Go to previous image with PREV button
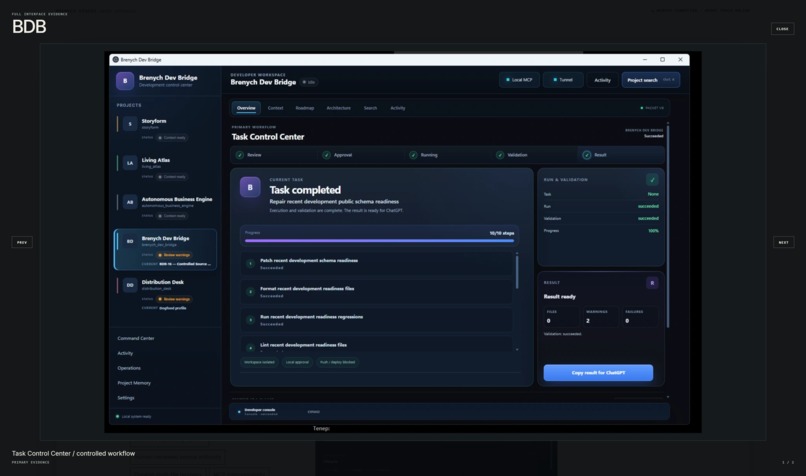 [x=22, y=242]
